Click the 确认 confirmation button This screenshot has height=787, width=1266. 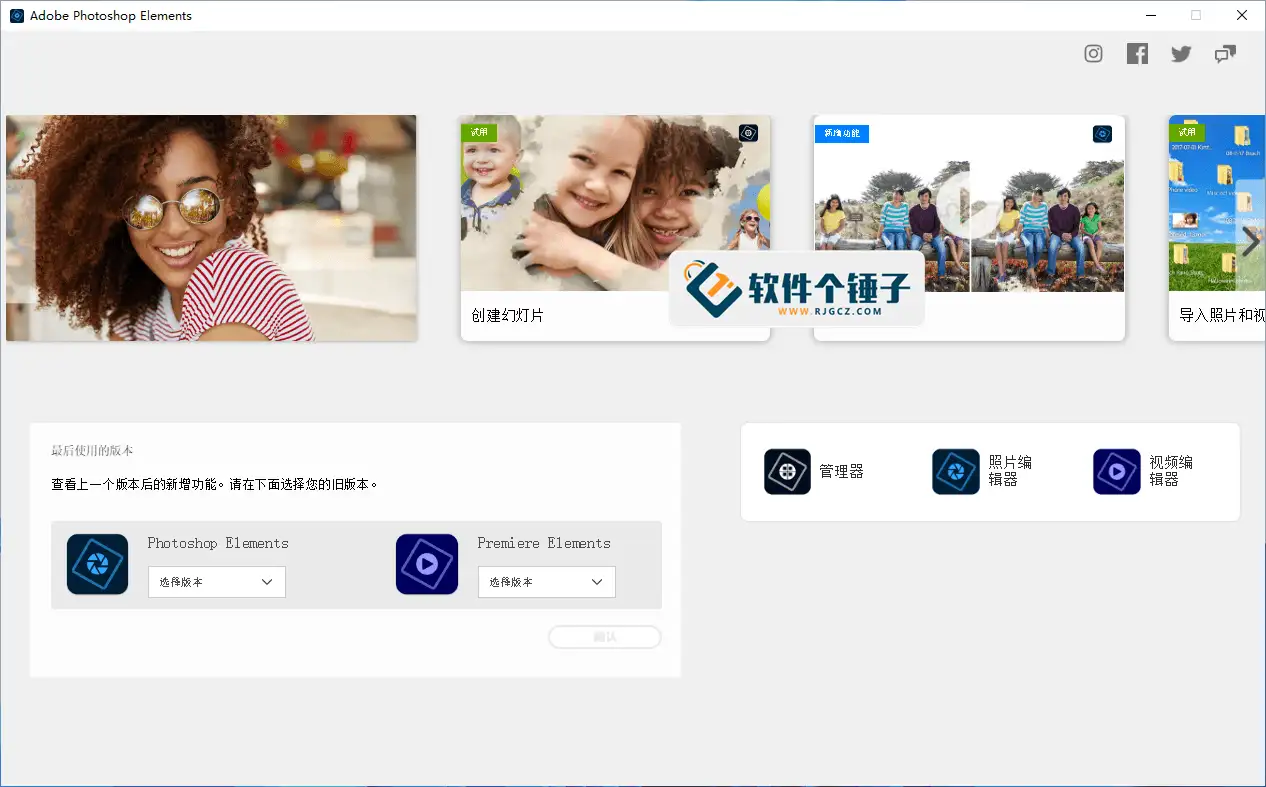(604, 637)
